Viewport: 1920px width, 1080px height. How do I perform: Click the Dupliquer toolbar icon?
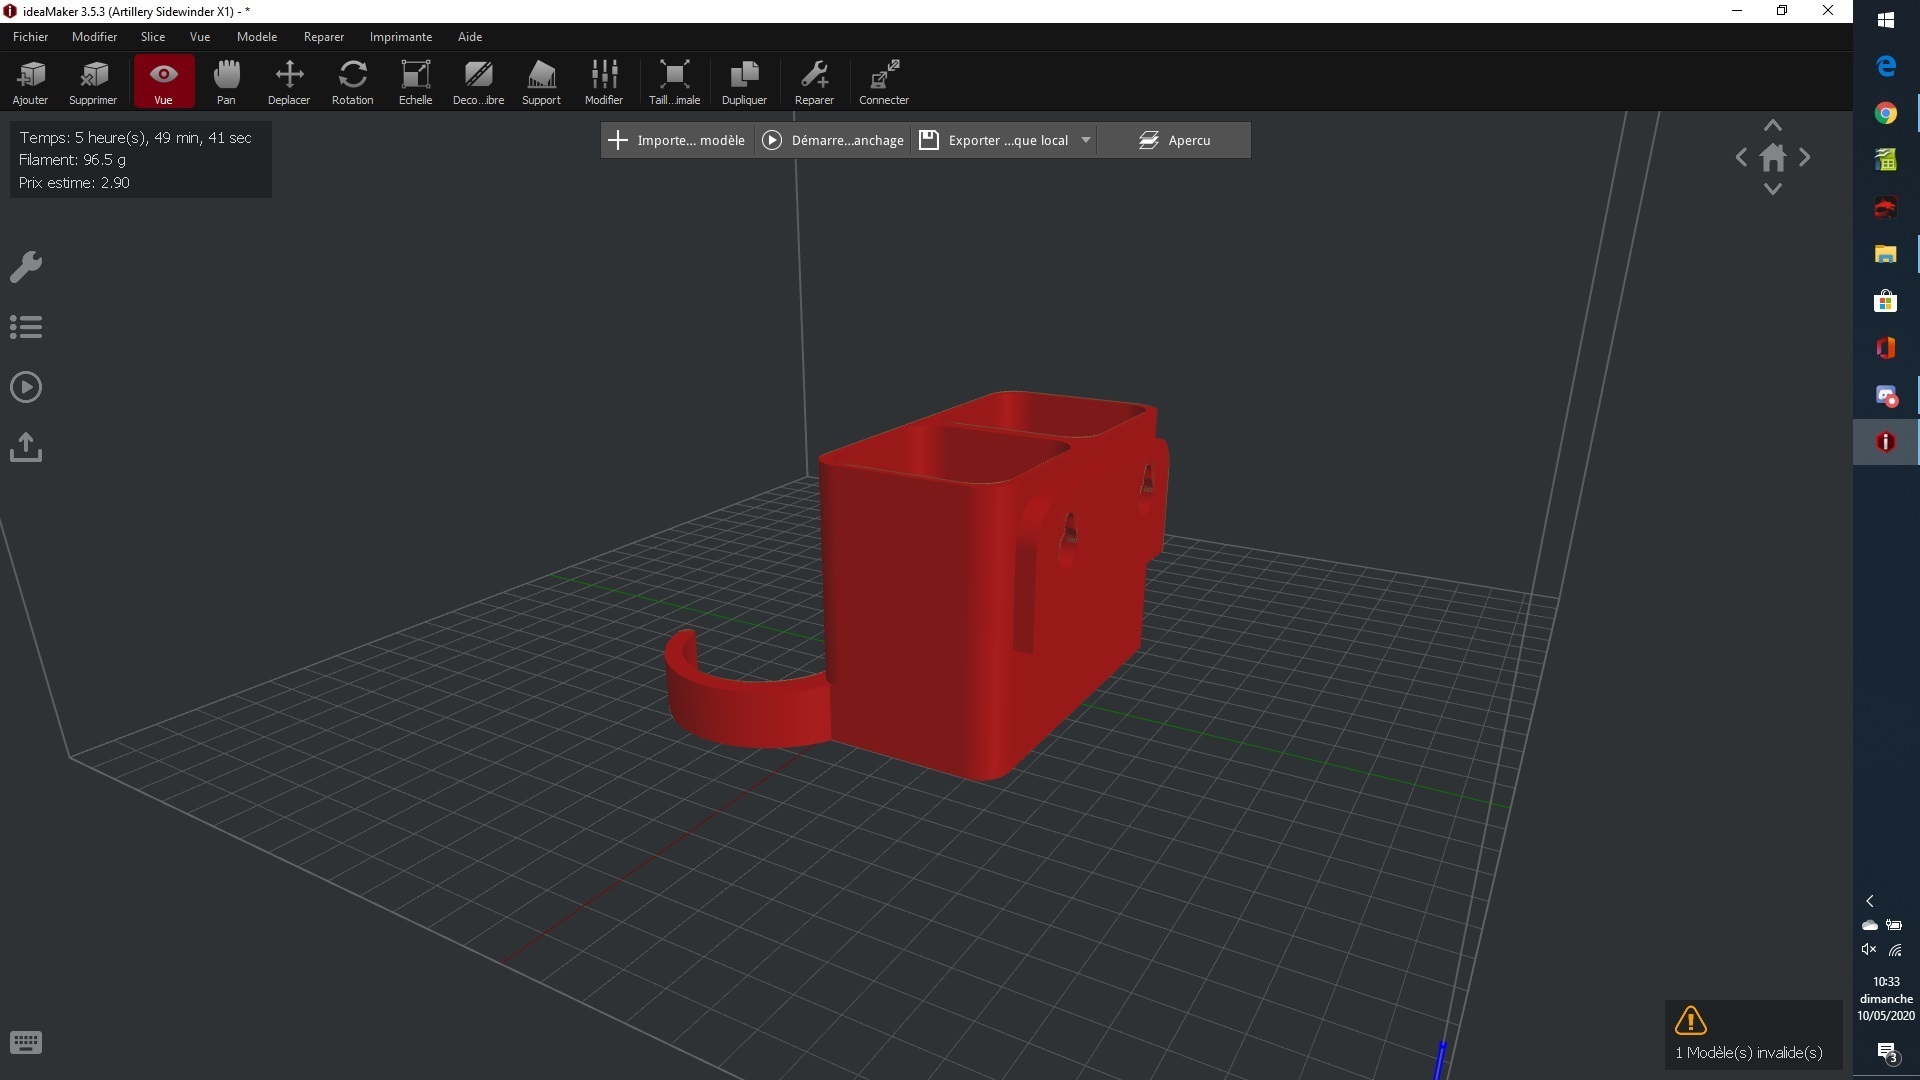pyautogui.click(x=744, y=81)
